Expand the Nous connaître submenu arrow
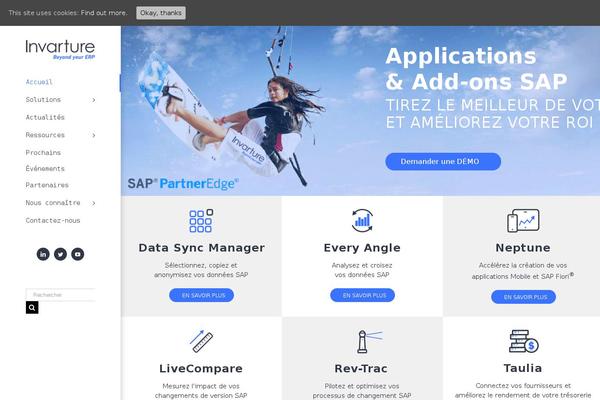The height and width of the screenshot is (400, 600). (93, 203)
